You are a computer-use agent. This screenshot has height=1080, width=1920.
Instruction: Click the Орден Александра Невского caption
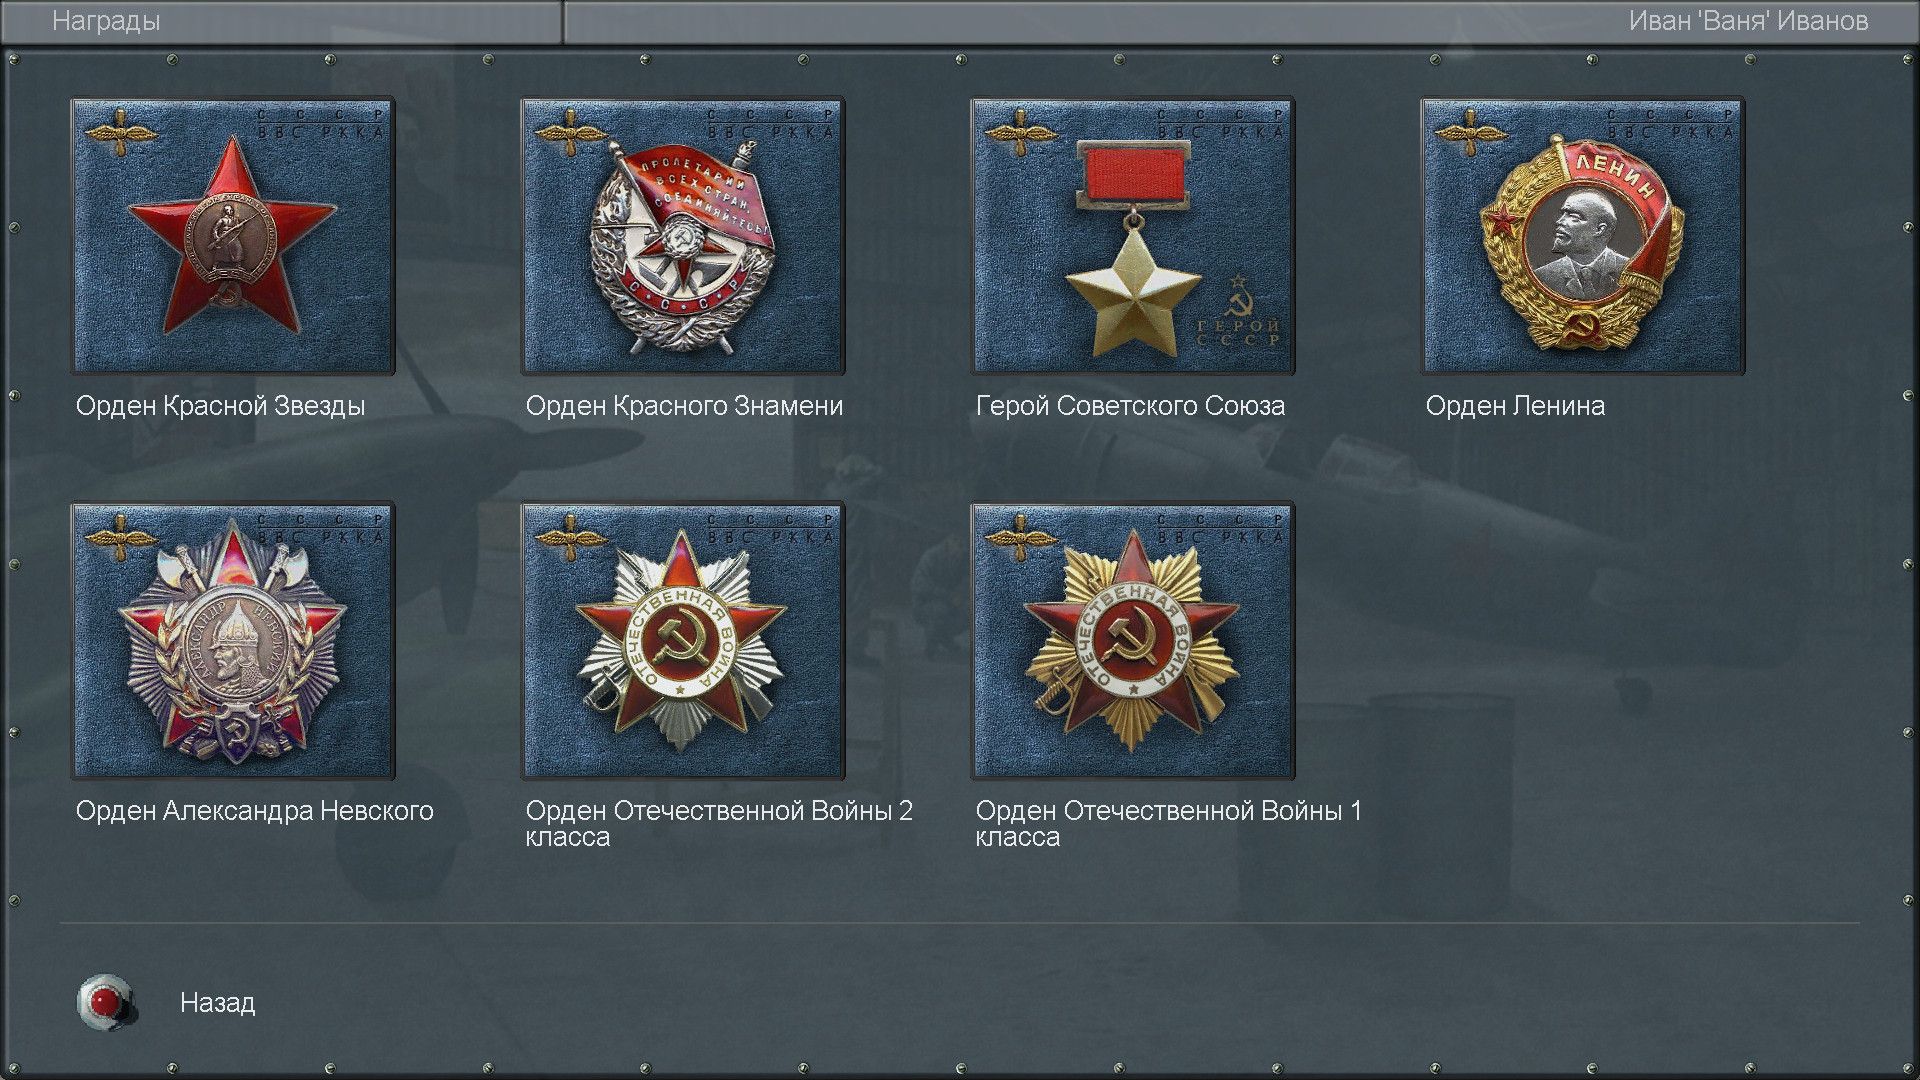tap(254, 811)
